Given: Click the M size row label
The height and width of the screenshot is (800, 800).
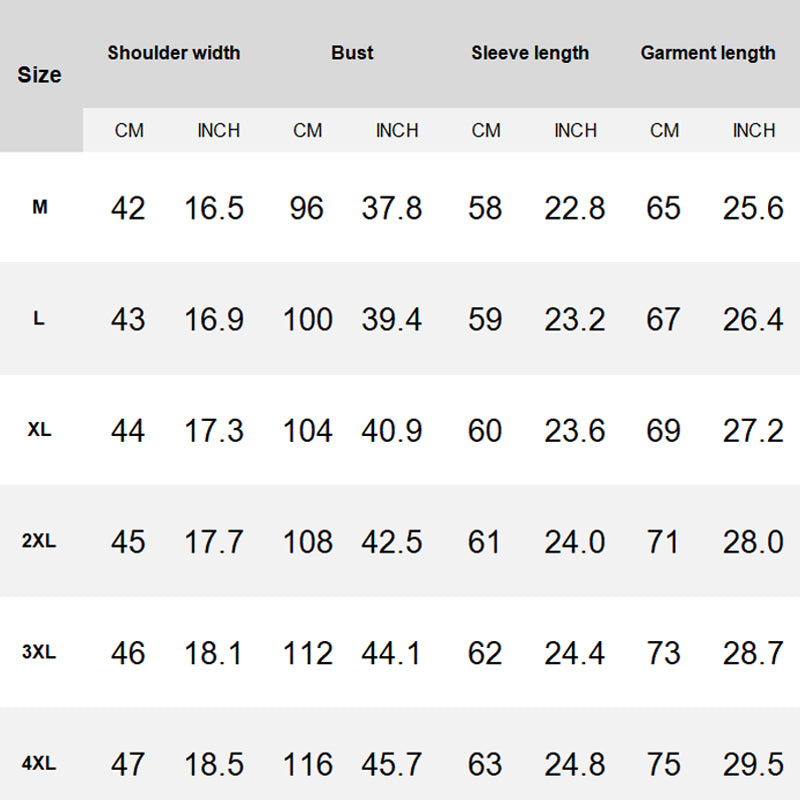Looking at the screenshot, I should [40, 208].
